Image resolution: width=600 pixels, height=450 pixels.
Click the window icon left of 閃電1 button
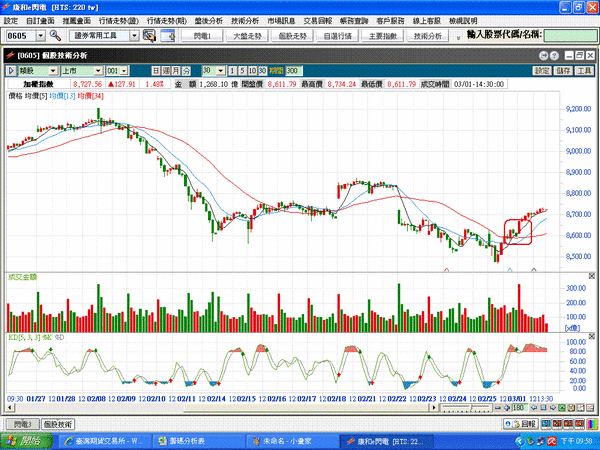point(168,36)
